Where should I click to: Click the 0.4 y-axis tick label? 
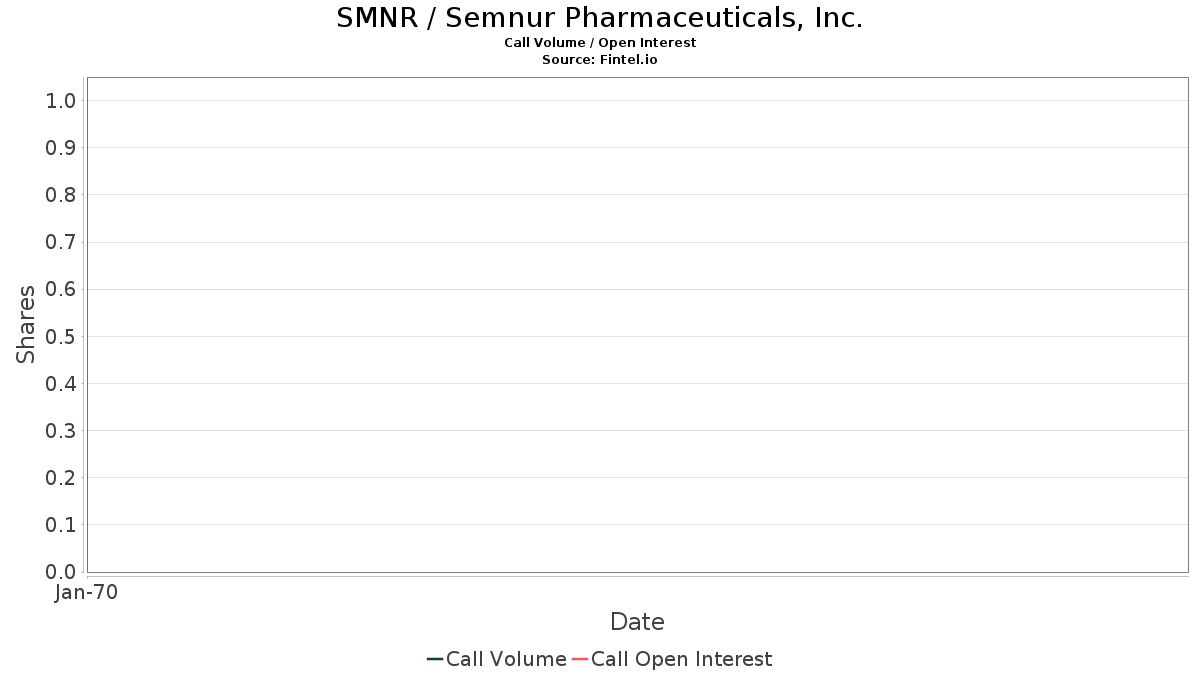coord(61,384)
